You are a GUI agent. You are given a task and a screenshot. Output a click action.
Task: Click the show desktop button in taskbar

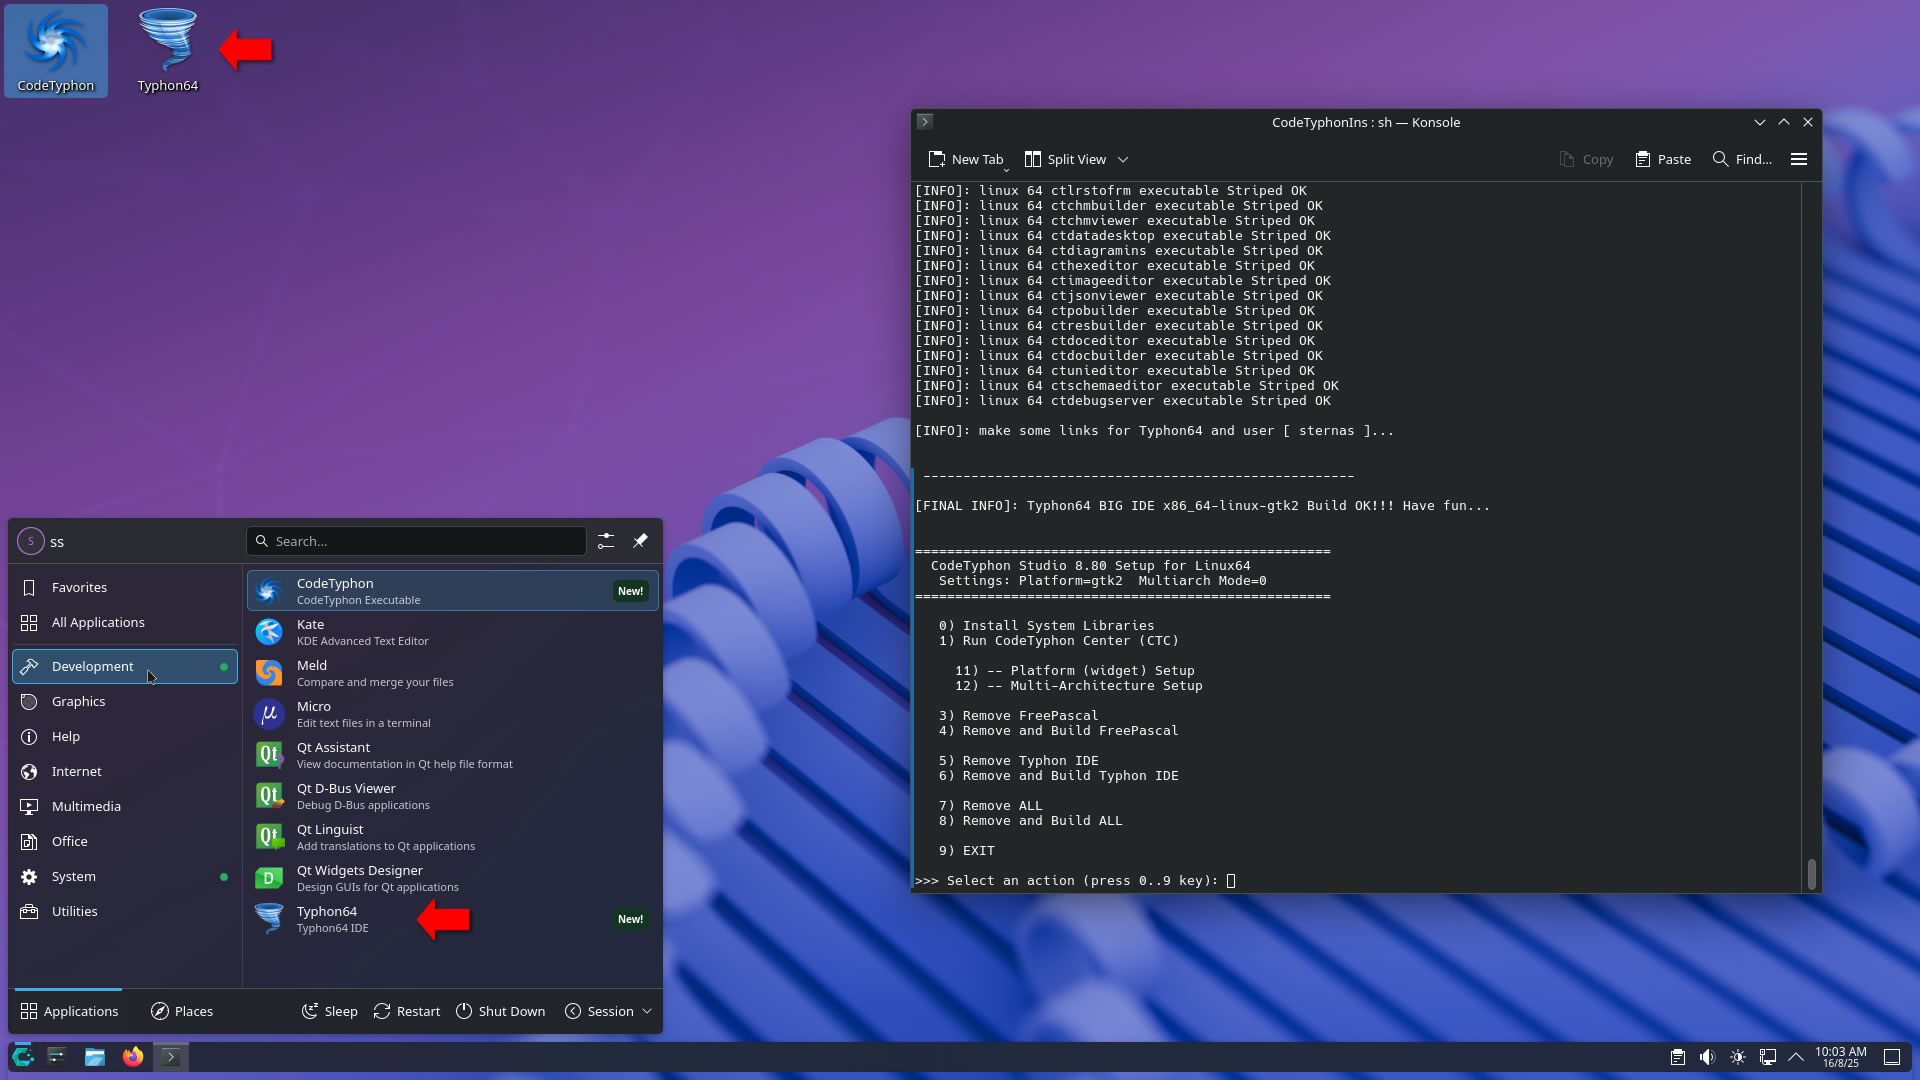coord(1892,1057)
